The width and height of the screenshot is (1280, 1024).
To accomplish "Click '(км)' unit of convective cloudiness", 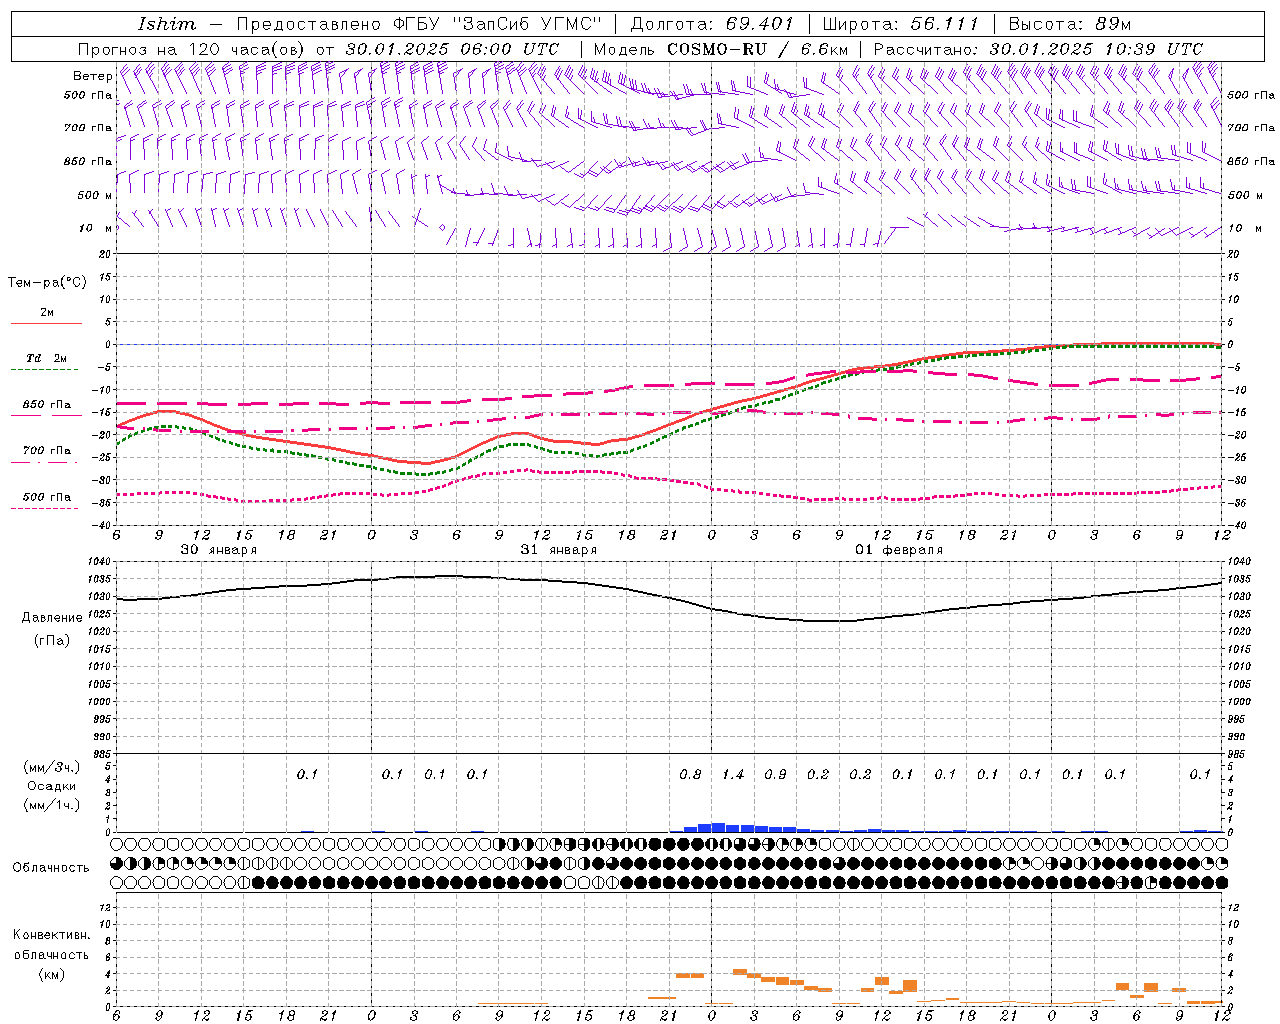I will click(x=51, y=974).
